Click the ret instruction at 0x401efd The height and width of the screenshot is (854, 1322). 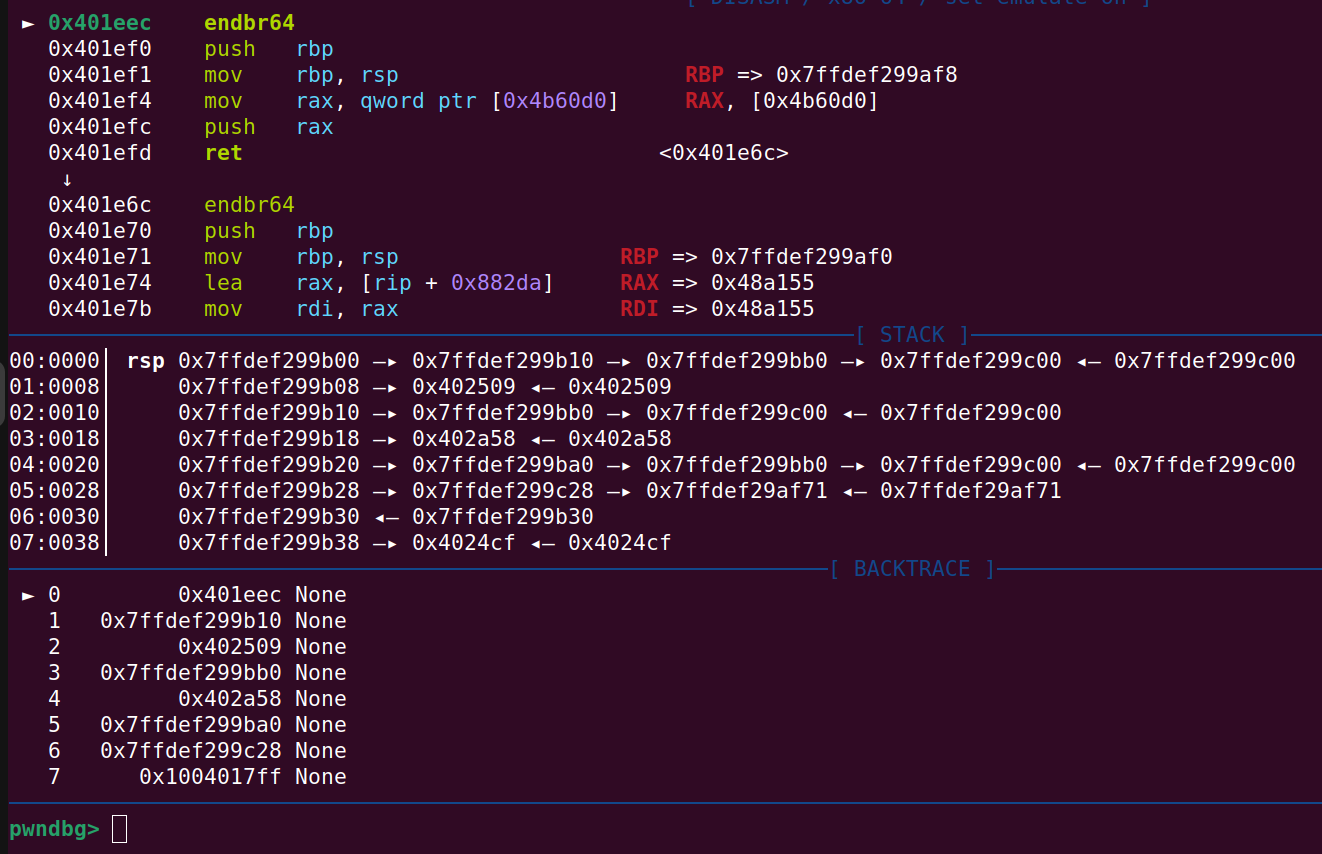tap(223, 153)
